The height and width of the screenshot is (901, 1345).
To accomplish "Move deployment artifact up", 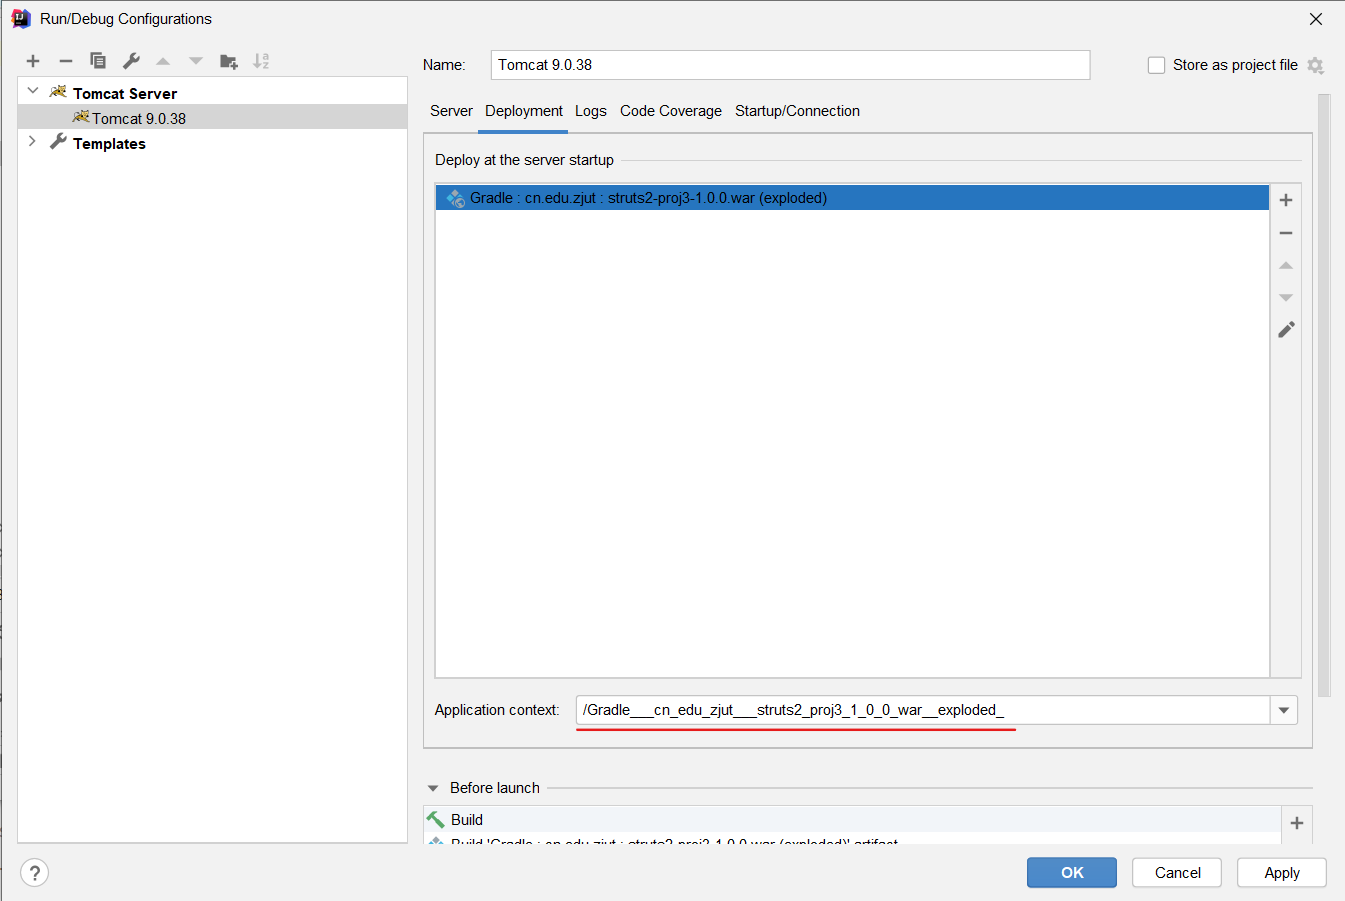I will pyautogui.click(x=1286, y=265).
